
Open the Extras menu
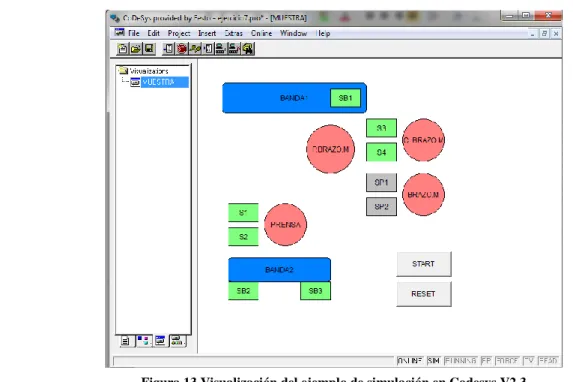pos(234,33)
